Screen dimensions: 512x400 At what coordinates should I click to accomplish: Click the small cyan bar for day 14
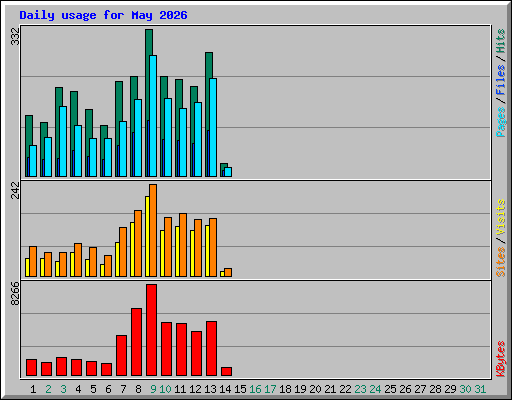click(x=228, y=172)
